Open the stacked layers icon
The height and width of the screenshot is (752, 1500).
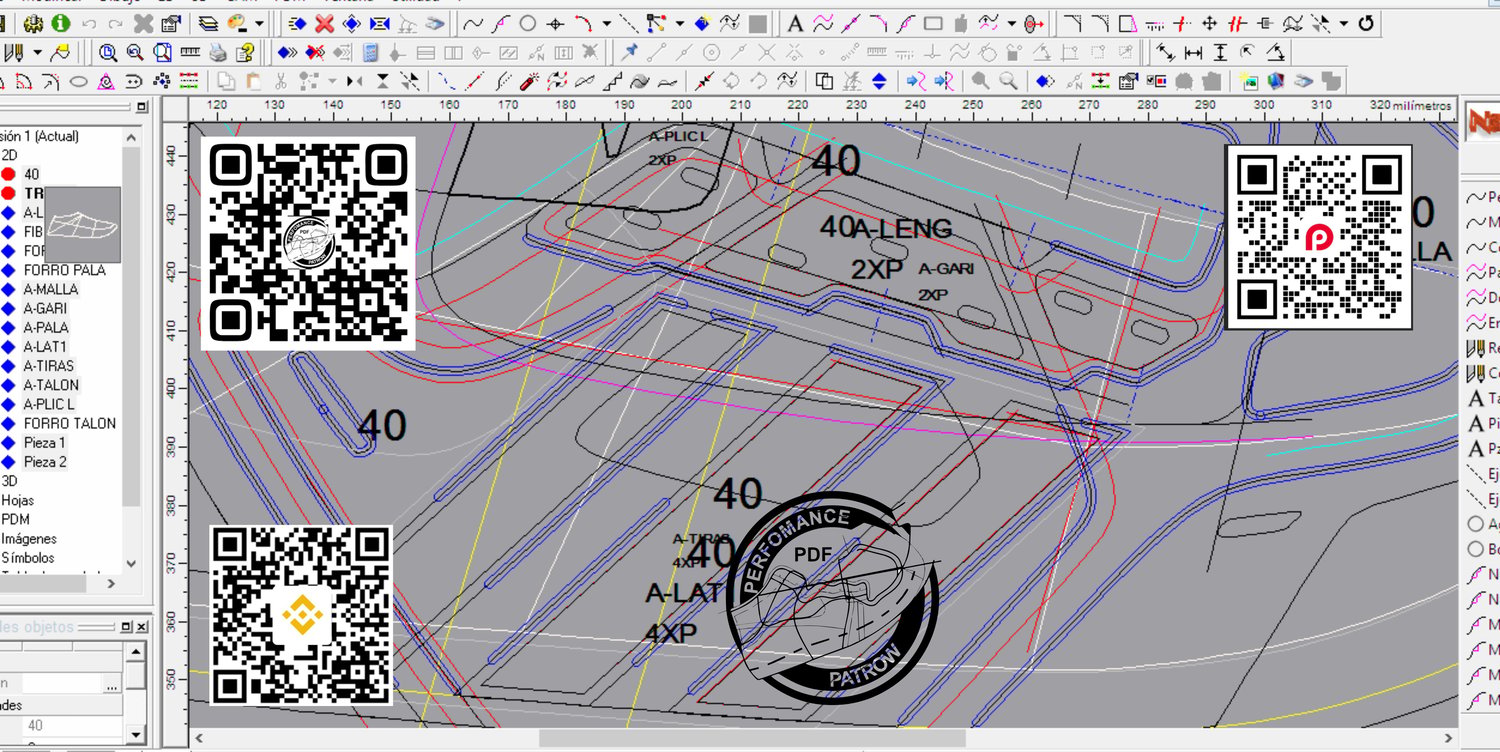coord(209,23)
